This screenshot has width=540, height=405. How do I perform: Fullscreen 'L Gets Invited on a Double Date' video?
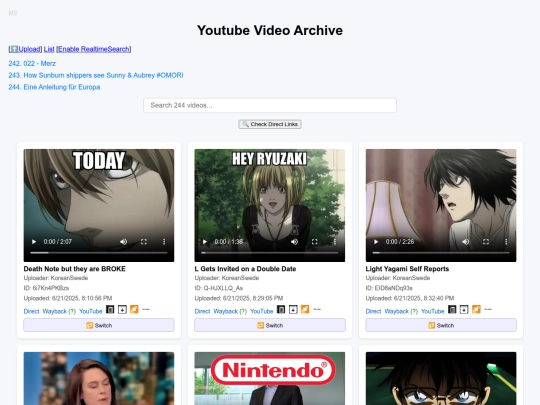[314, 242]
